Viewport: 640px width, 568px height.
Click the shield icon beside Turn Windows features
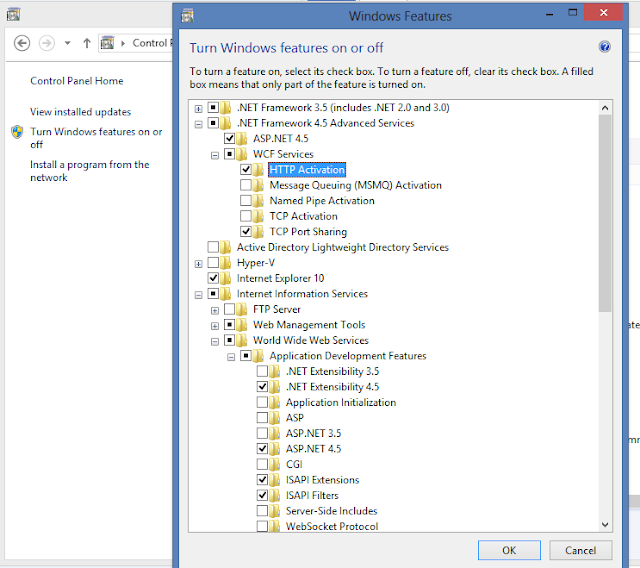pyautogui.click(x=17, y=132)
